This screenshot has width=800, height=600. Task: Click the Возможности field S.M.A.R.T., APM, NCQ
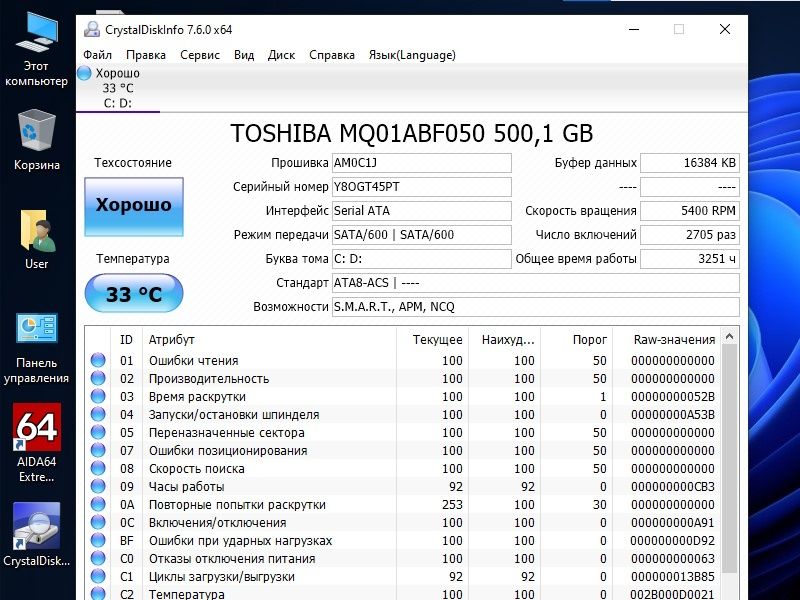pyautogui.click(x=536, y=307)
